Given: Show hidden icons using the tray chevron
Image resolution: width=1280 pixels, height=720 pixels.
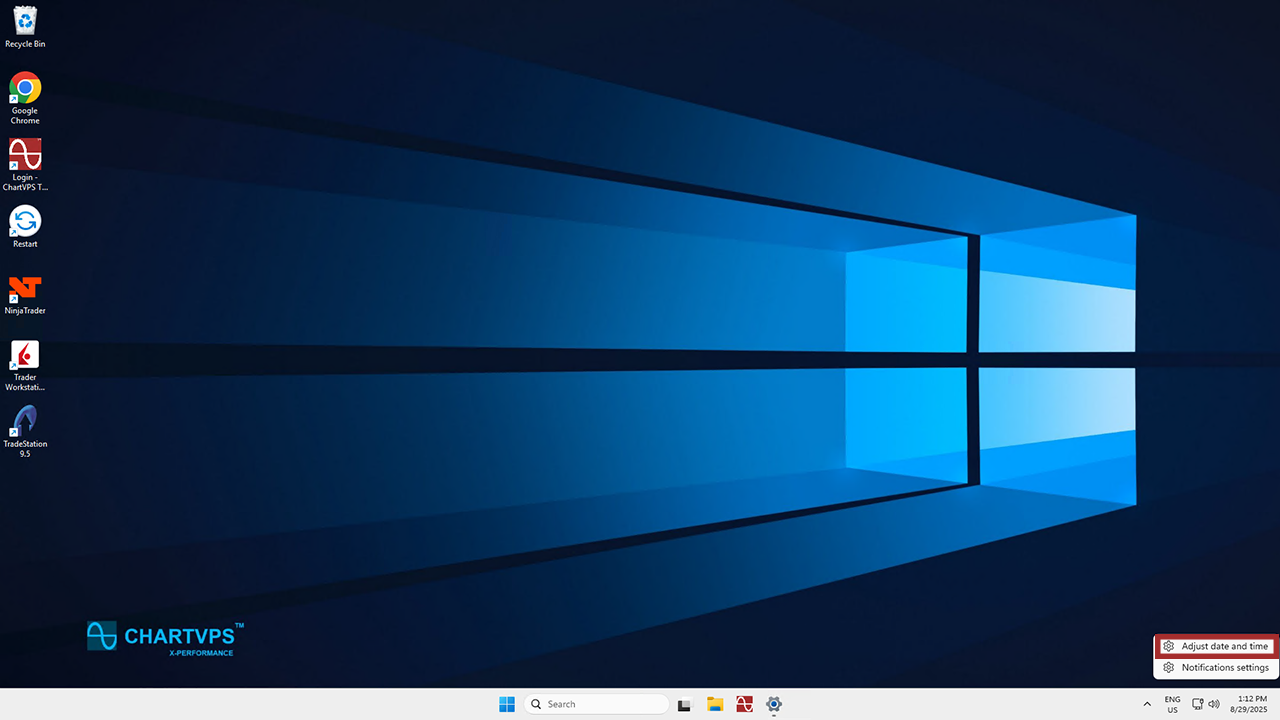Looking at the screenshot, I should pyautogui.click(x=1147, y=704).
